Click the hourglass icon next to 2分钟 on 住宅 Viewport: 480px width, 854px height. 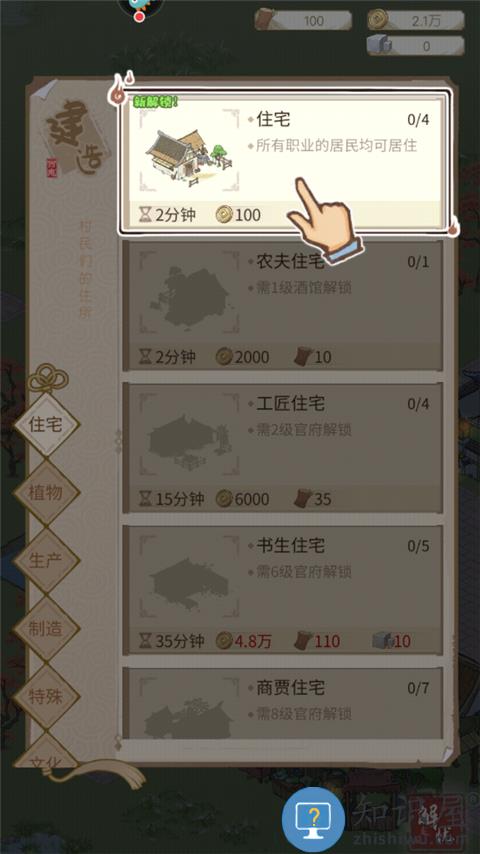click(x=145, y=215)
